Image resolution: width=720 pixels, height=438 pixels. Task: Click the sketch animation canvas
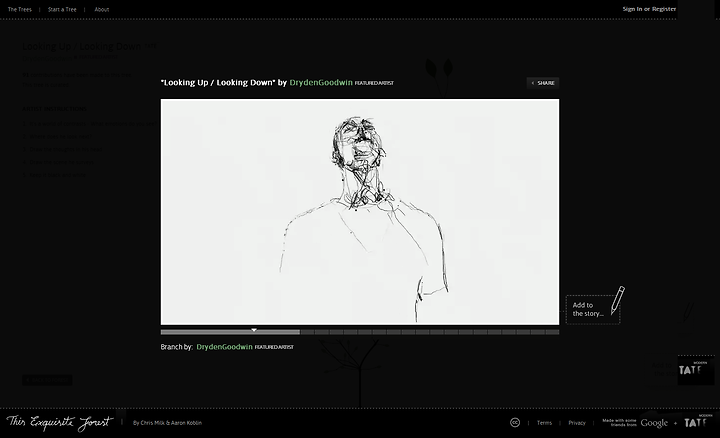[360, 212]
